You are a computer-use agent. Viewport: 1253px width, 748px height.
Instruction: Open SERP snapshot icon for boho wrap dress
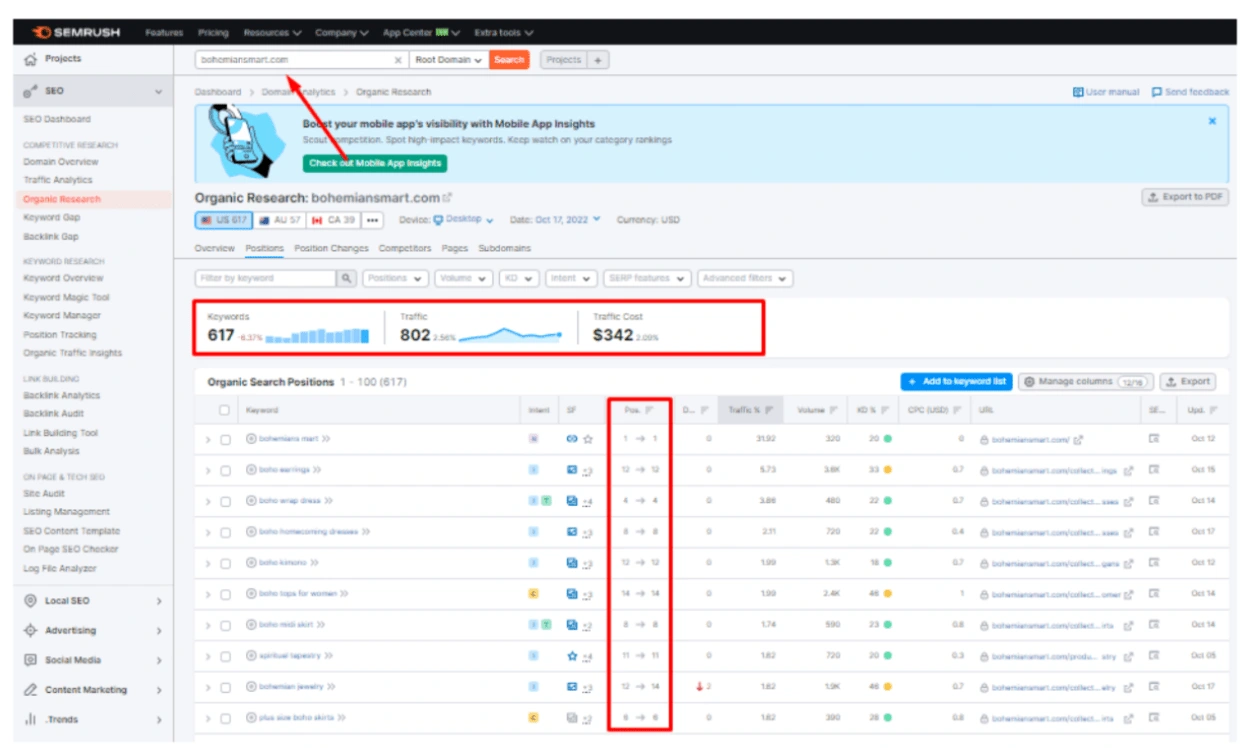coord(1154,500)
